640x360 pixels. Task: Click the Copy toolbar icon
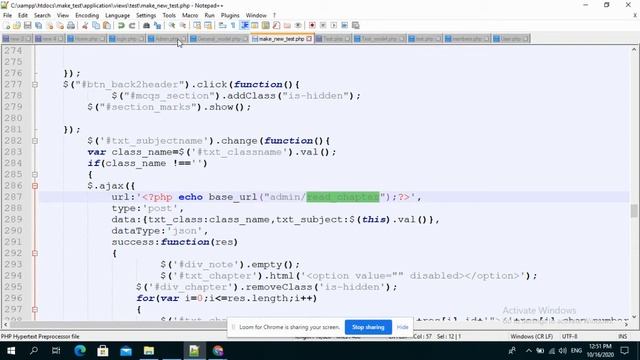96,25
